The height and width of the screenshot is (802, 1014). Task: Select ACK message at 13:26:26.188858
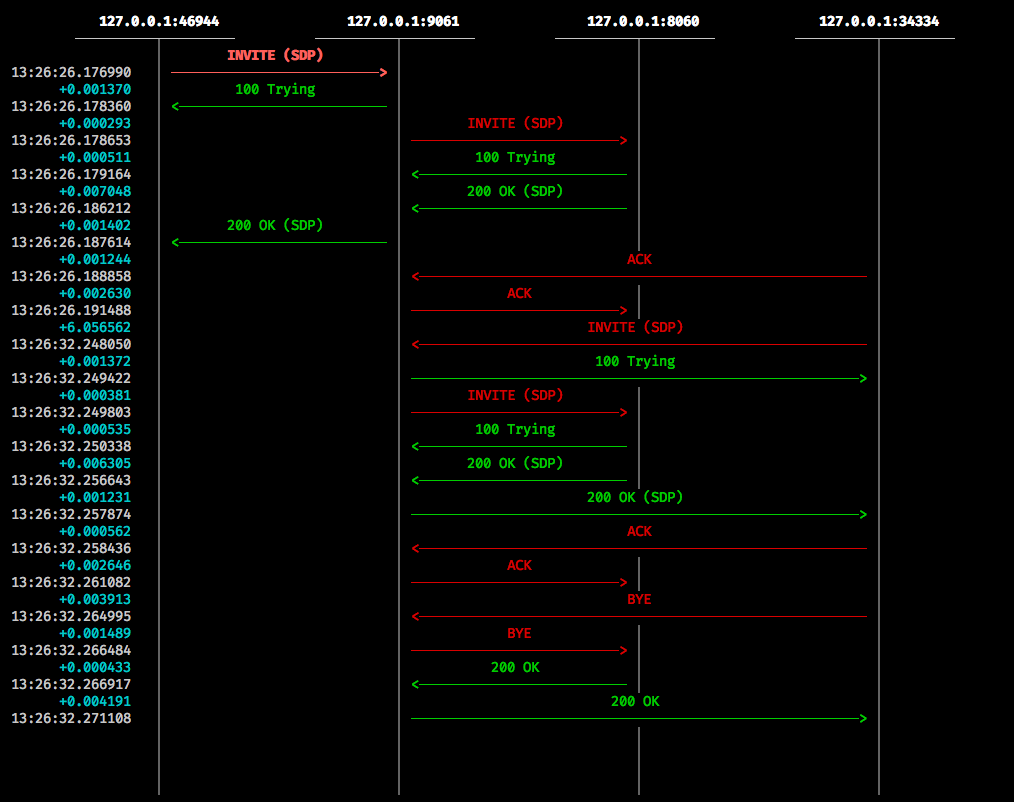pyautogui.click(x=639, y=260)
